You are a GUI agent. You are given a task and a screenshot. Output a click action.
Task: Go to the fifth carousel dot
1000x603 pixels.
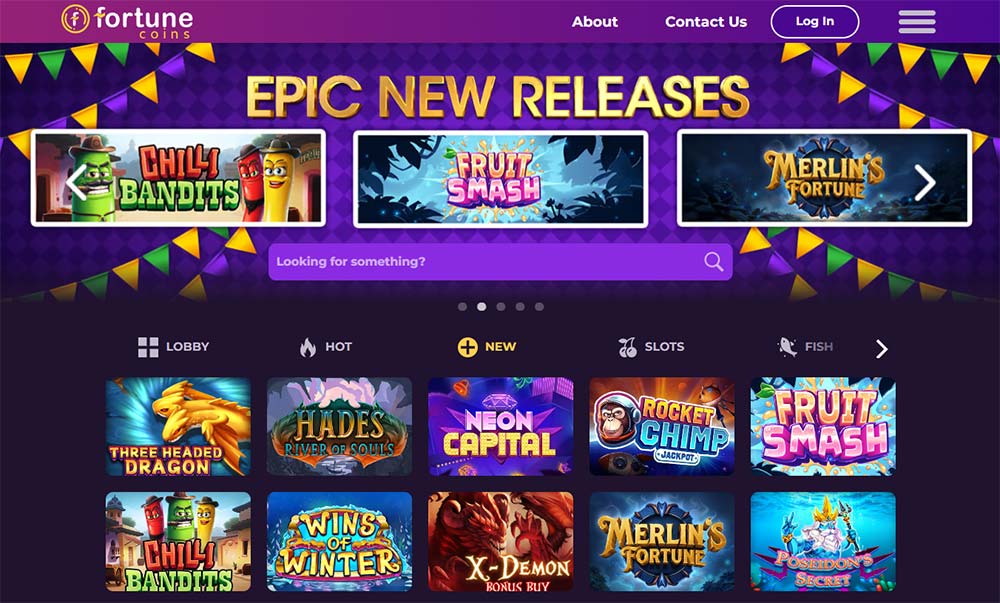(540, 307)
